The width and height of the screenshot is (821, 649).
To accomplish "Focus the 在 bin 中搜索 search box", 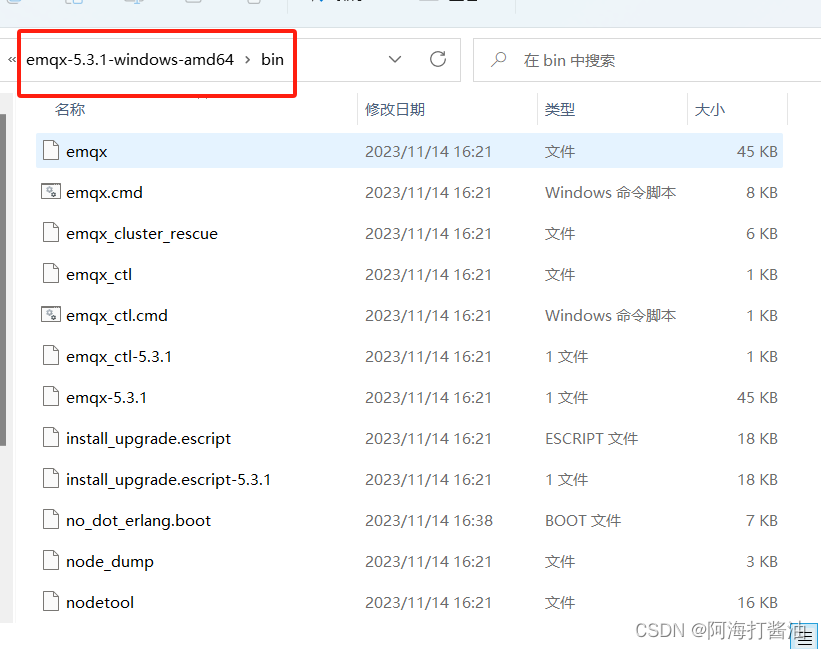I will [x=647, y=60].
